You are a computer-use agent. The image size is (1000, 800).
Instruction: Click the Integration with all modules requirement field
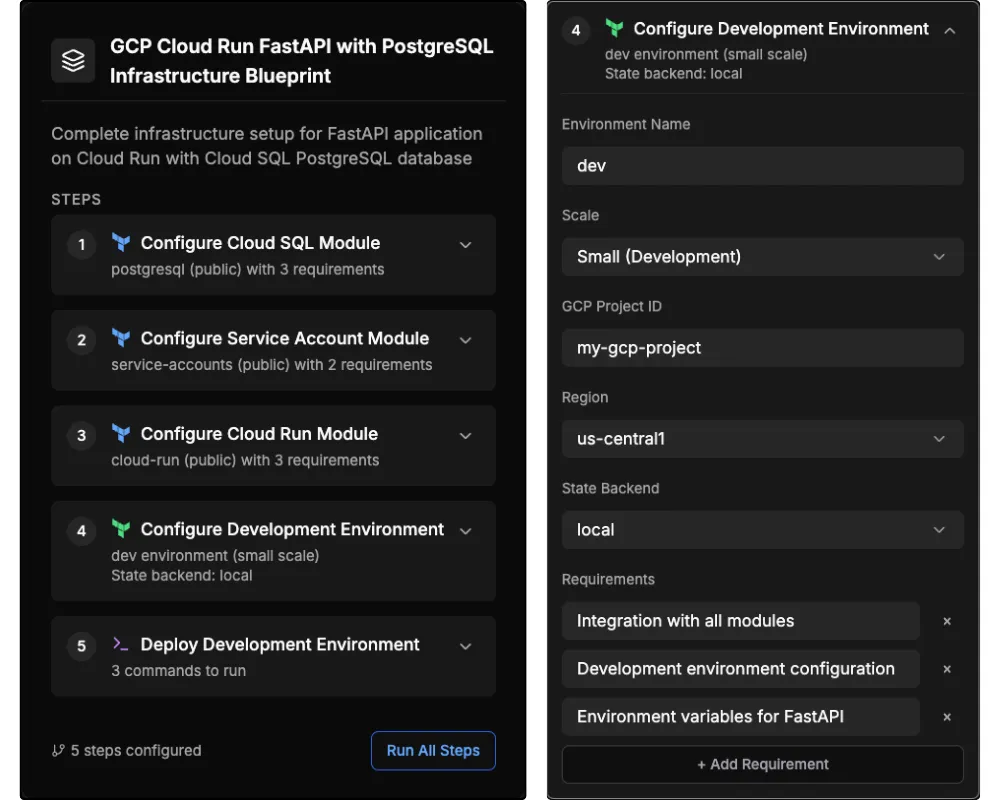click(x=740, y=621)
